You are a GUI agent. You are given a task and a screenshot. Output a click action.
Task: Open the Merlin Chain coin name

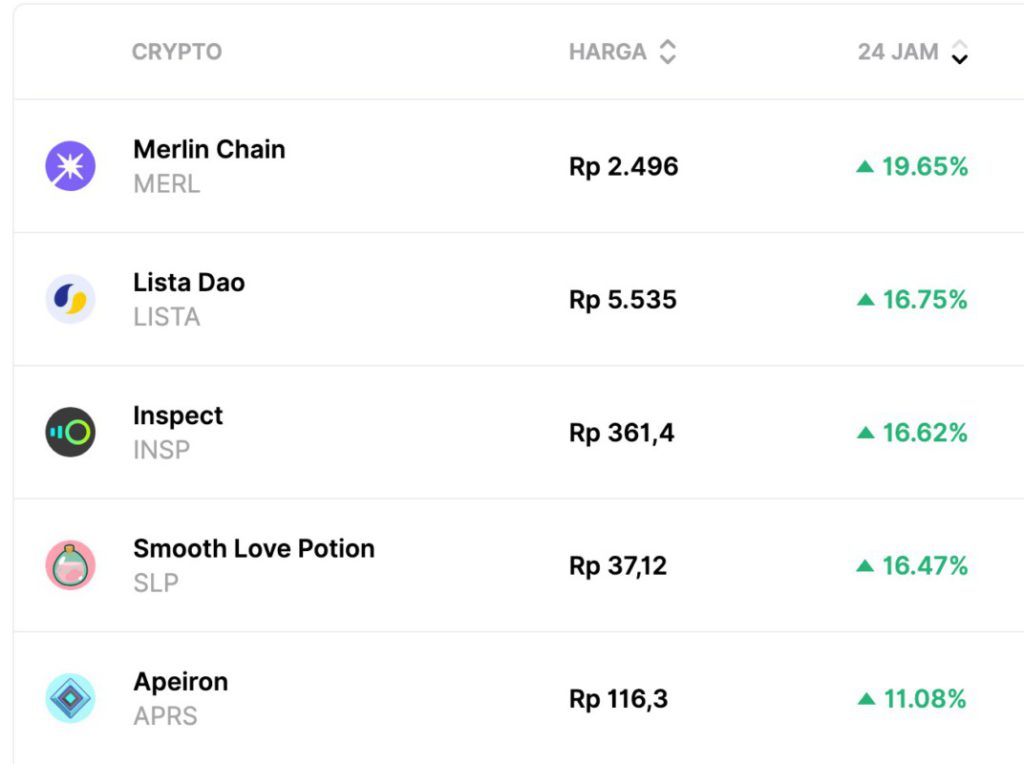209,150
